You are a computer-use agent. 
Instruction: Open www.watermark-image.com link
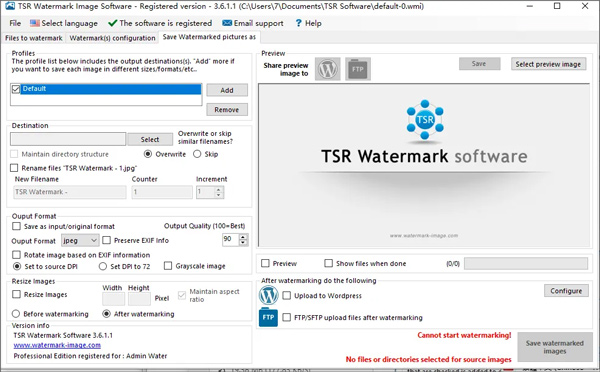(57, 345)
